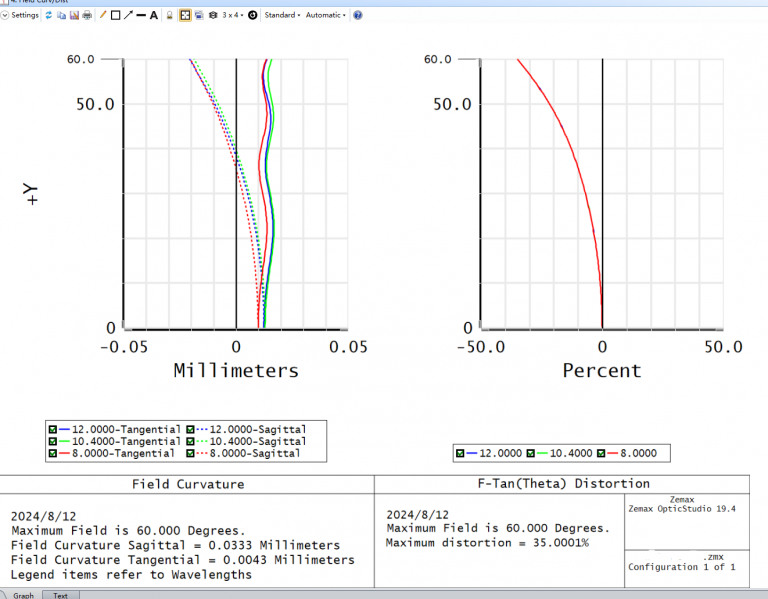Select the arrow annotation tool
Viewport: 768px width, 599px height.
coord(128,15)
